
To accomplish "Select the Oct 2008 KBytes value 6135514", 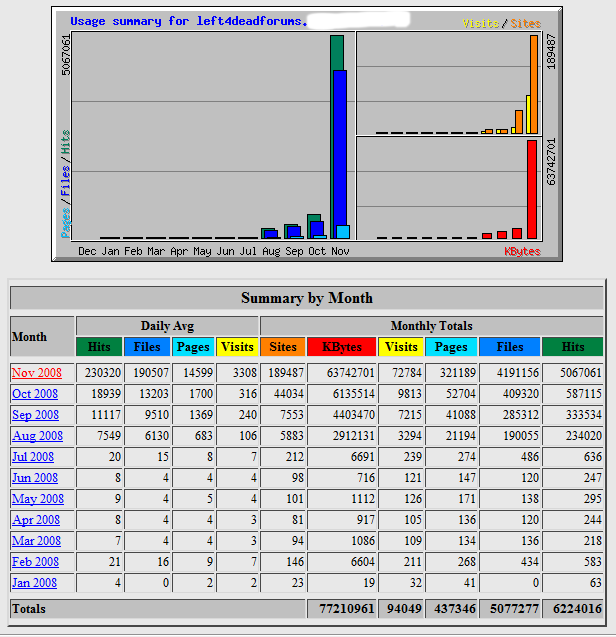I will 354,394.
